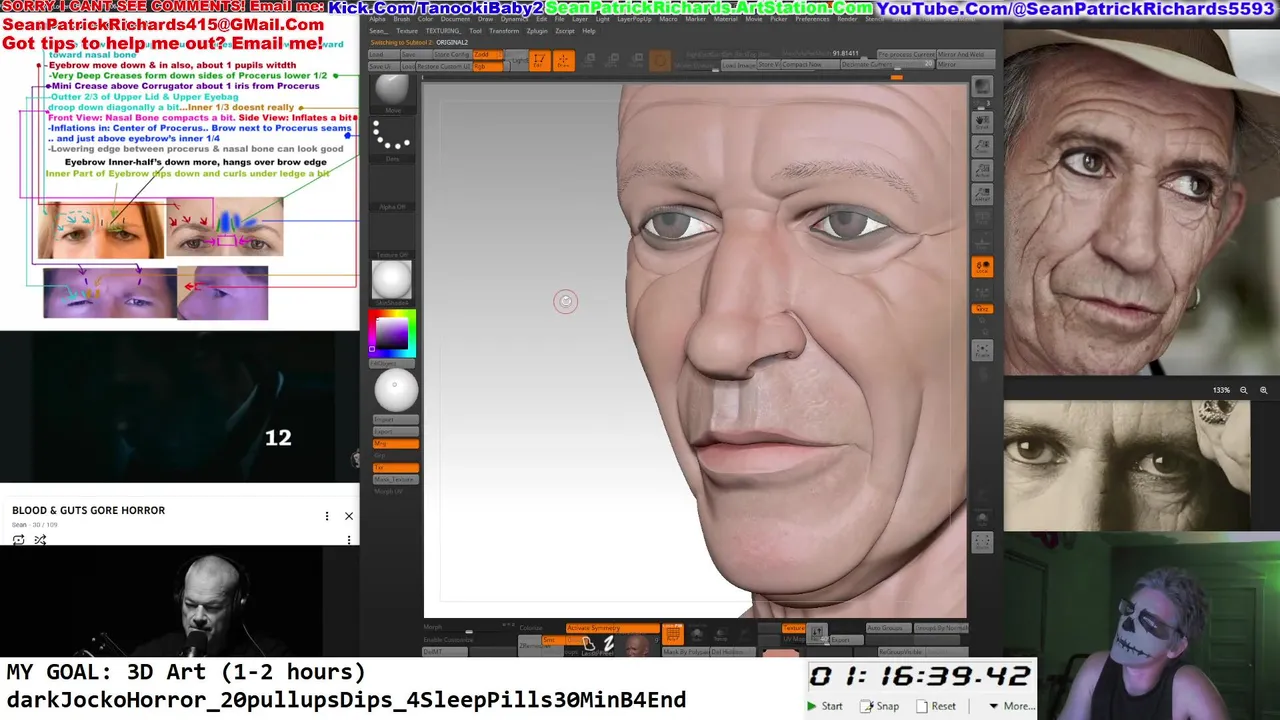Screen dimensions: 1280x720
Task: Click the Del Hidden button
Action: [732, 652]
